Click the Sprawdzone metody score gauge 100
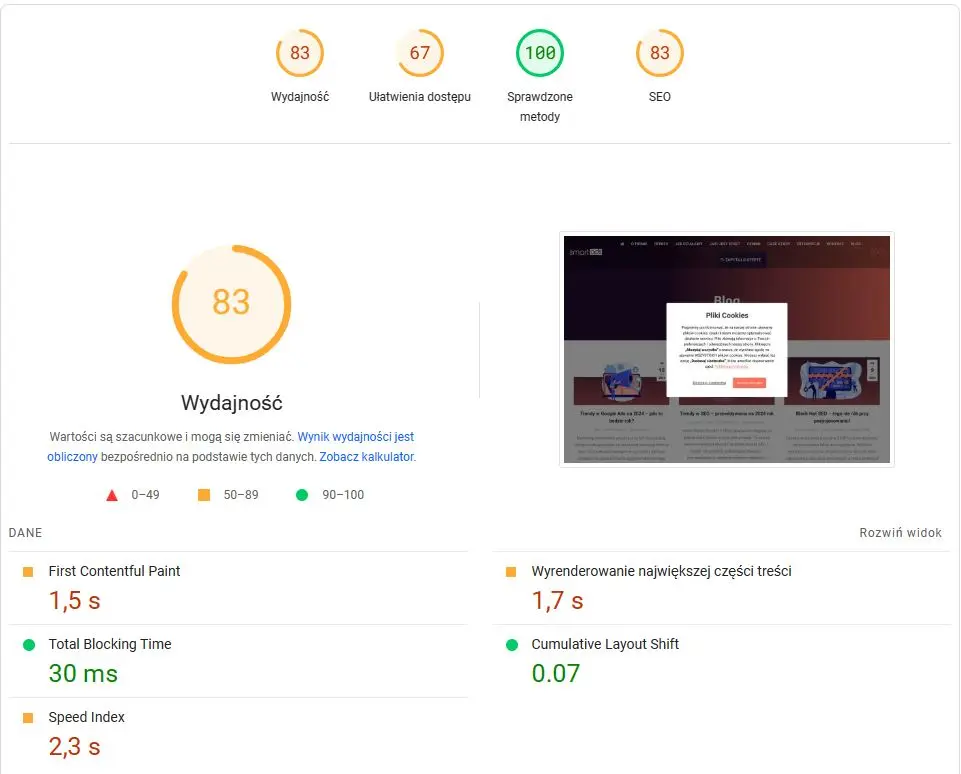The image size is (961, 774). pyautogui.click(x=540, y=53)
